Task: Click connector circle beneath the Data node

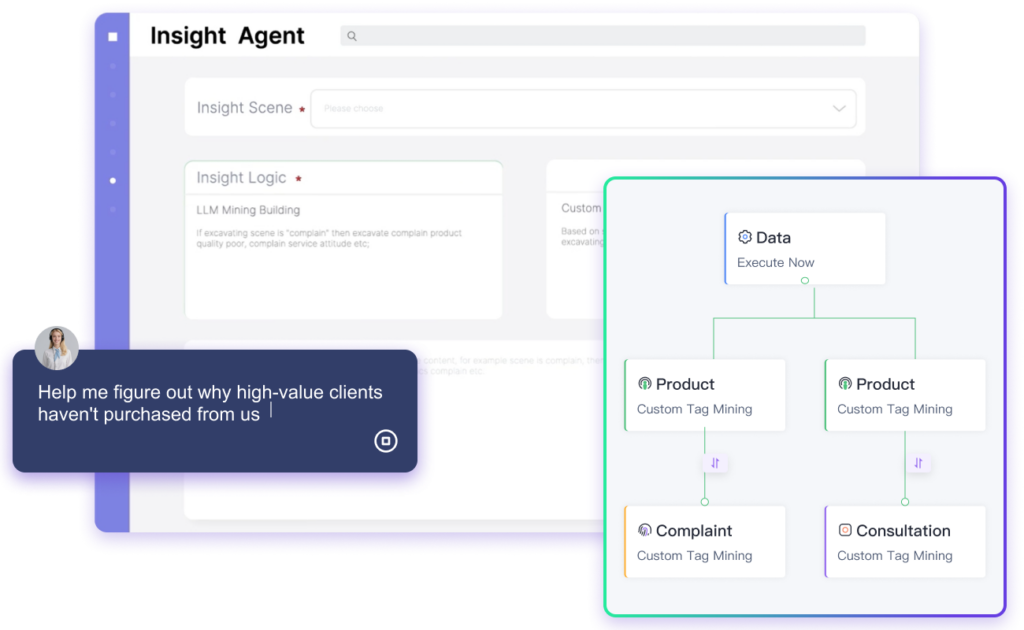Action: [x=805, y=281]
